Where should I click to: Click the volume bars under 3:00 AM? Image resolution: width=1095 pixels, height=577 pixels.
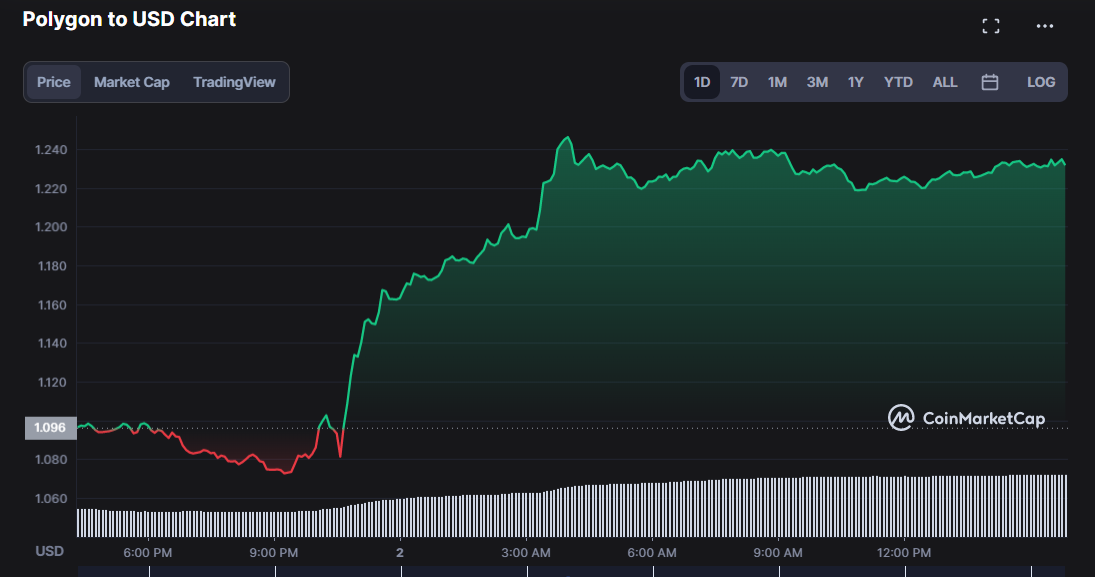click(x=526, y=515)
